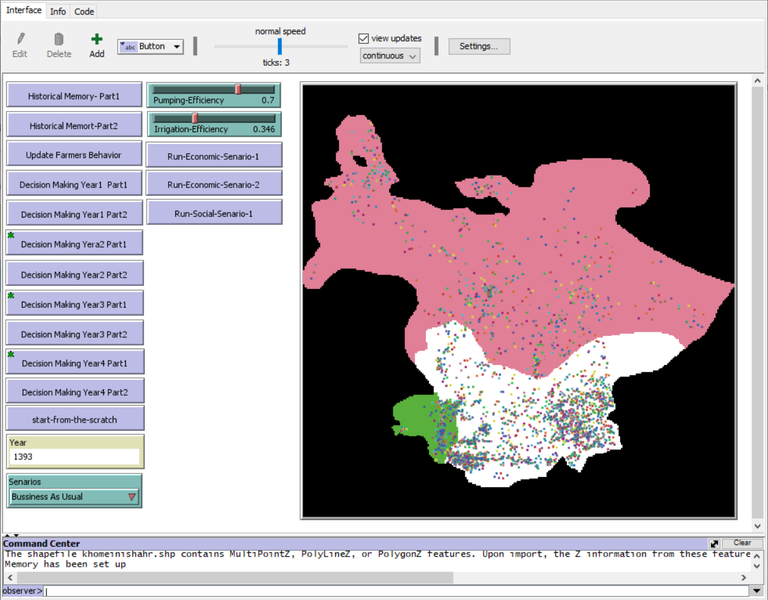Click the Add widget plus icon

(96, 40)
